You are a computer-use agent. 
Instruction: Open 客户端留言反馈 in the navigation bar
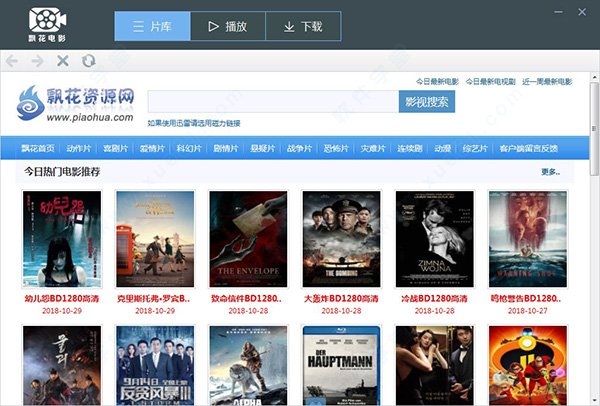click(x=528, y=148)
